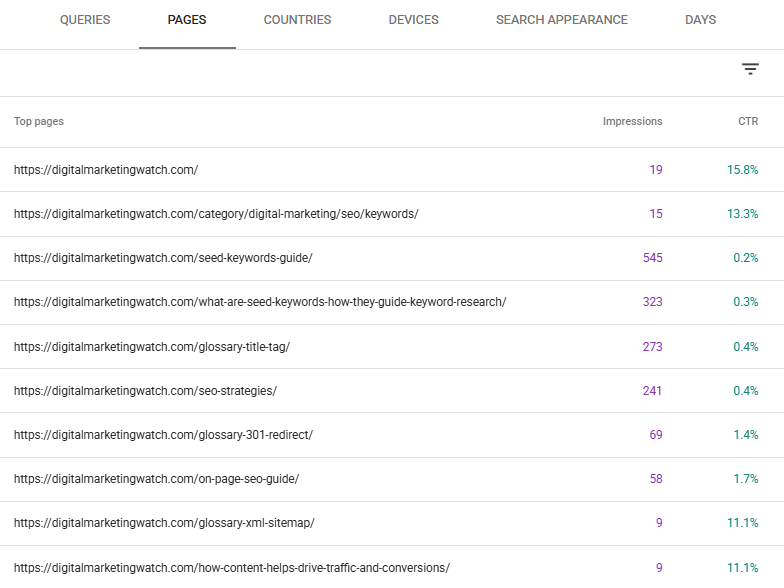Click the glossary-xml-sitemap row's 11.1% CTR
Image resolution: width=784 pixels, height=588 pixels.
742,523
